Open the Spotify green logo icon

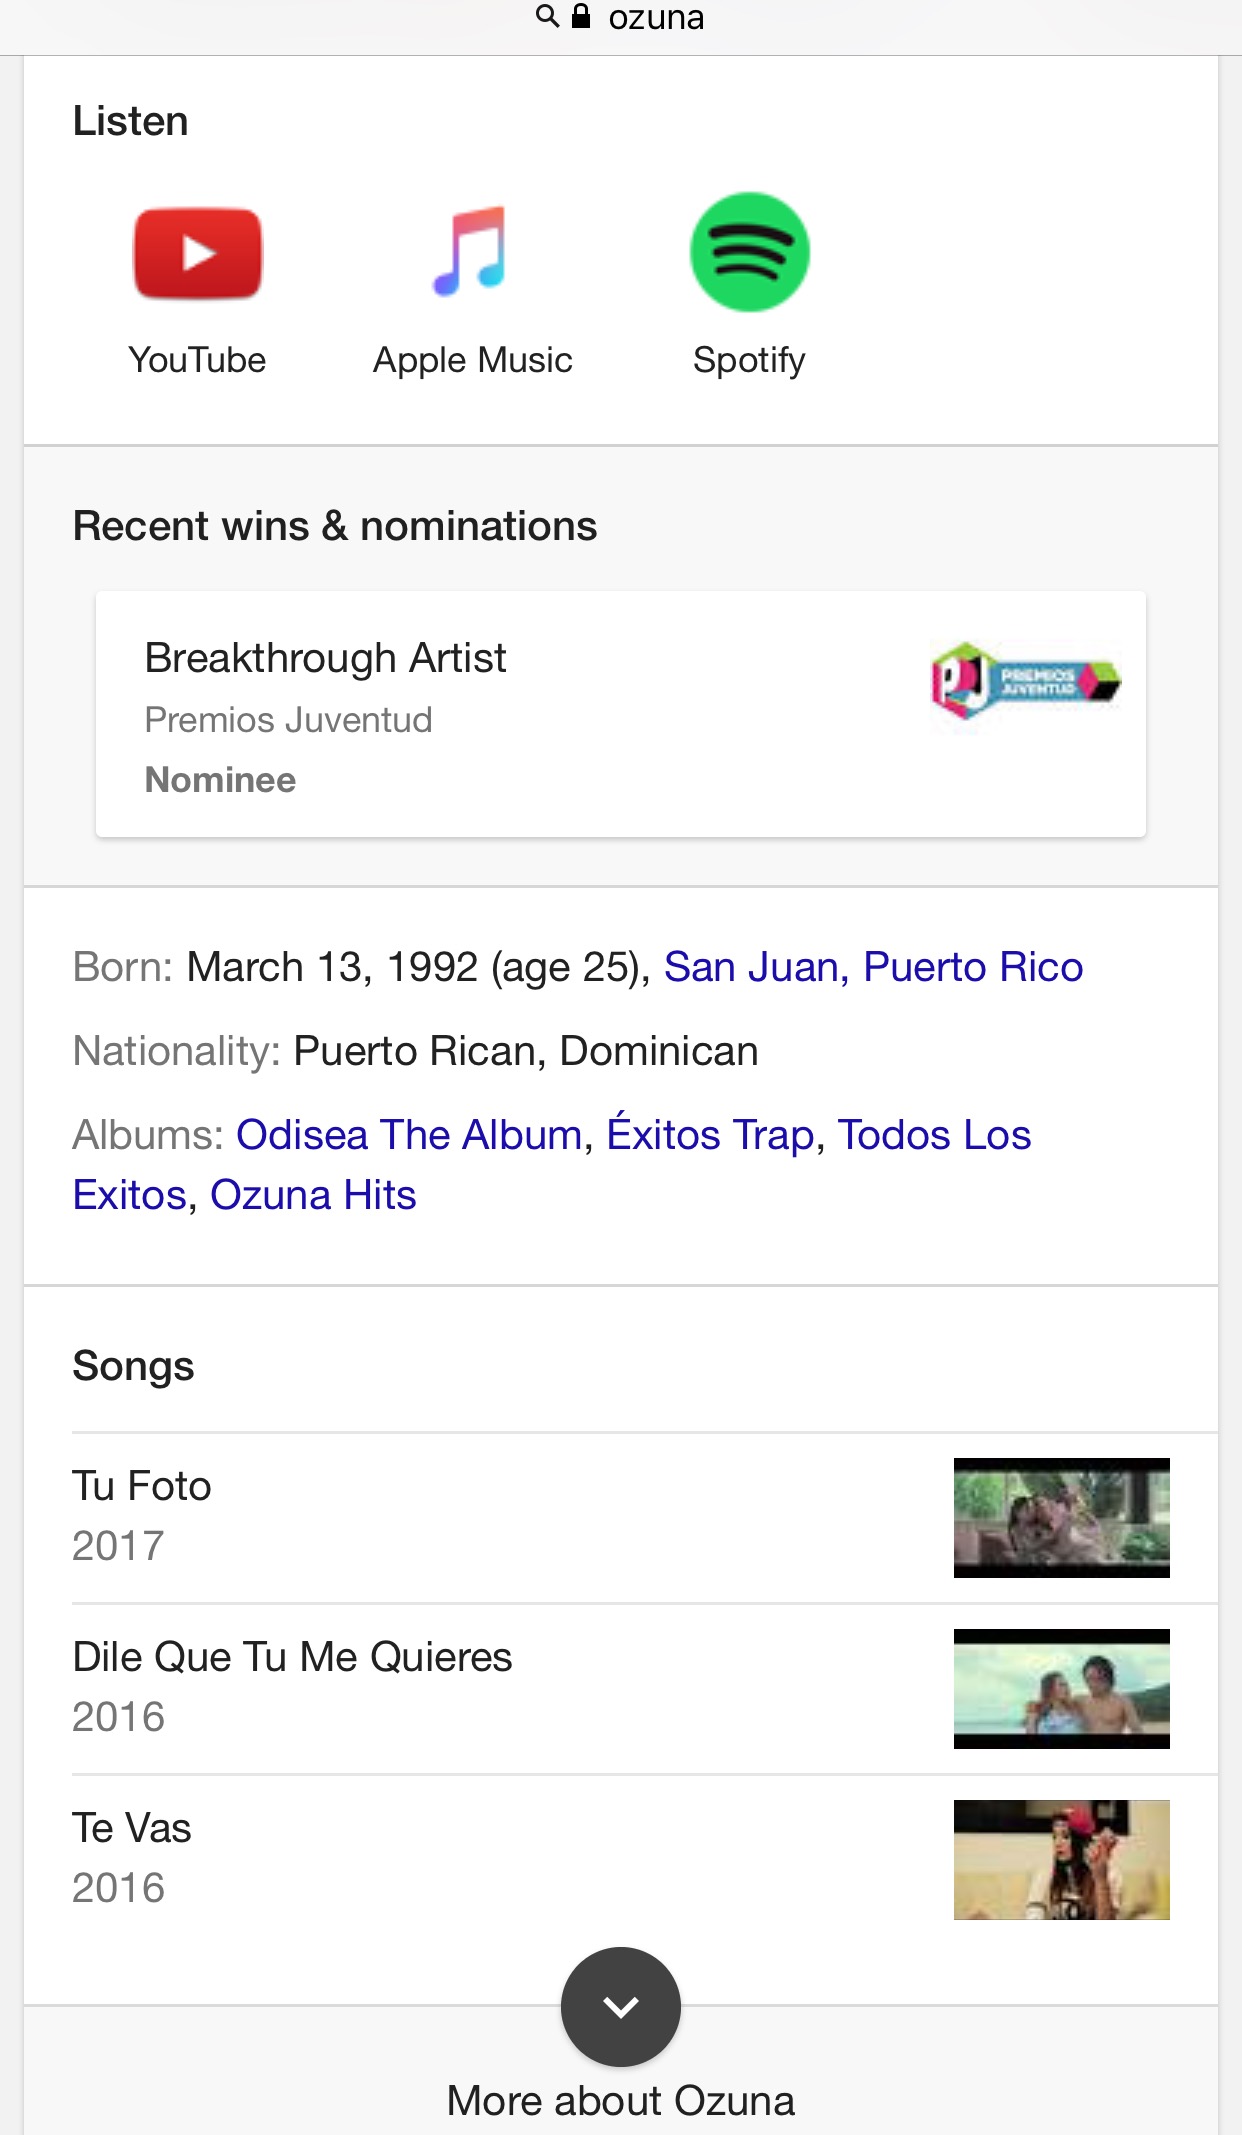click(749, 252)
